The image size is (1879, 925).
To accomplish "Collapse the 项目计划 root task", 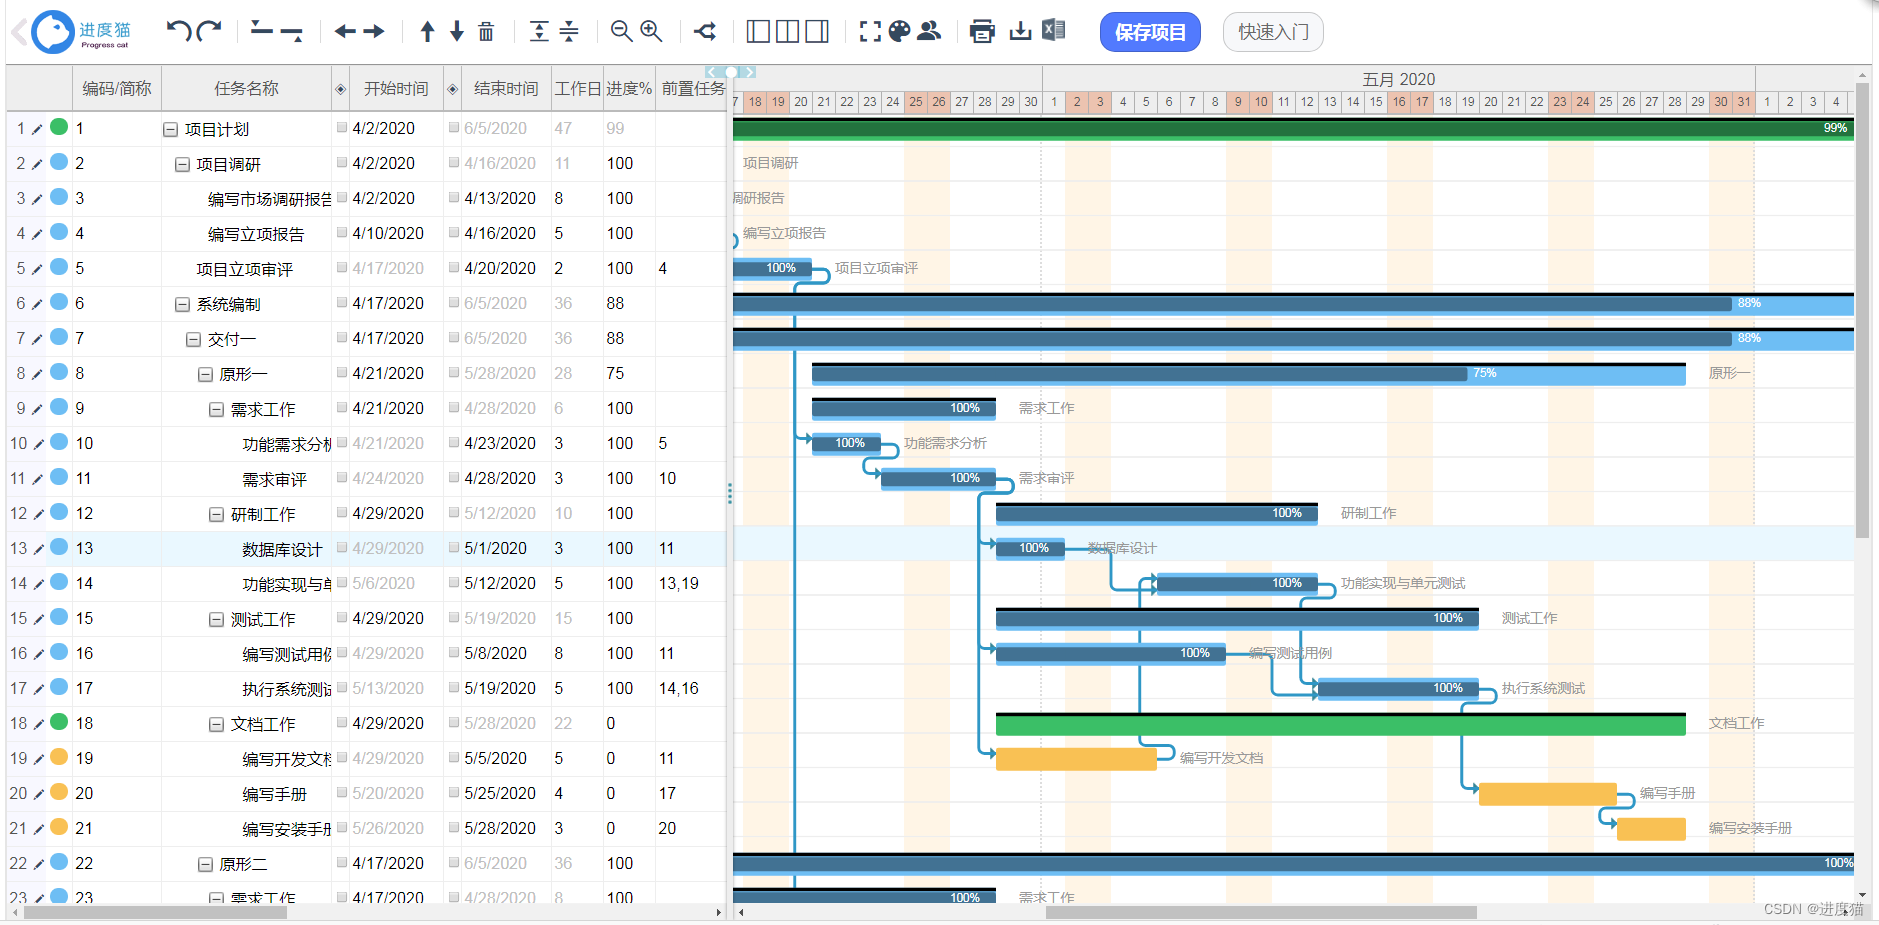I will coord(170,130).
